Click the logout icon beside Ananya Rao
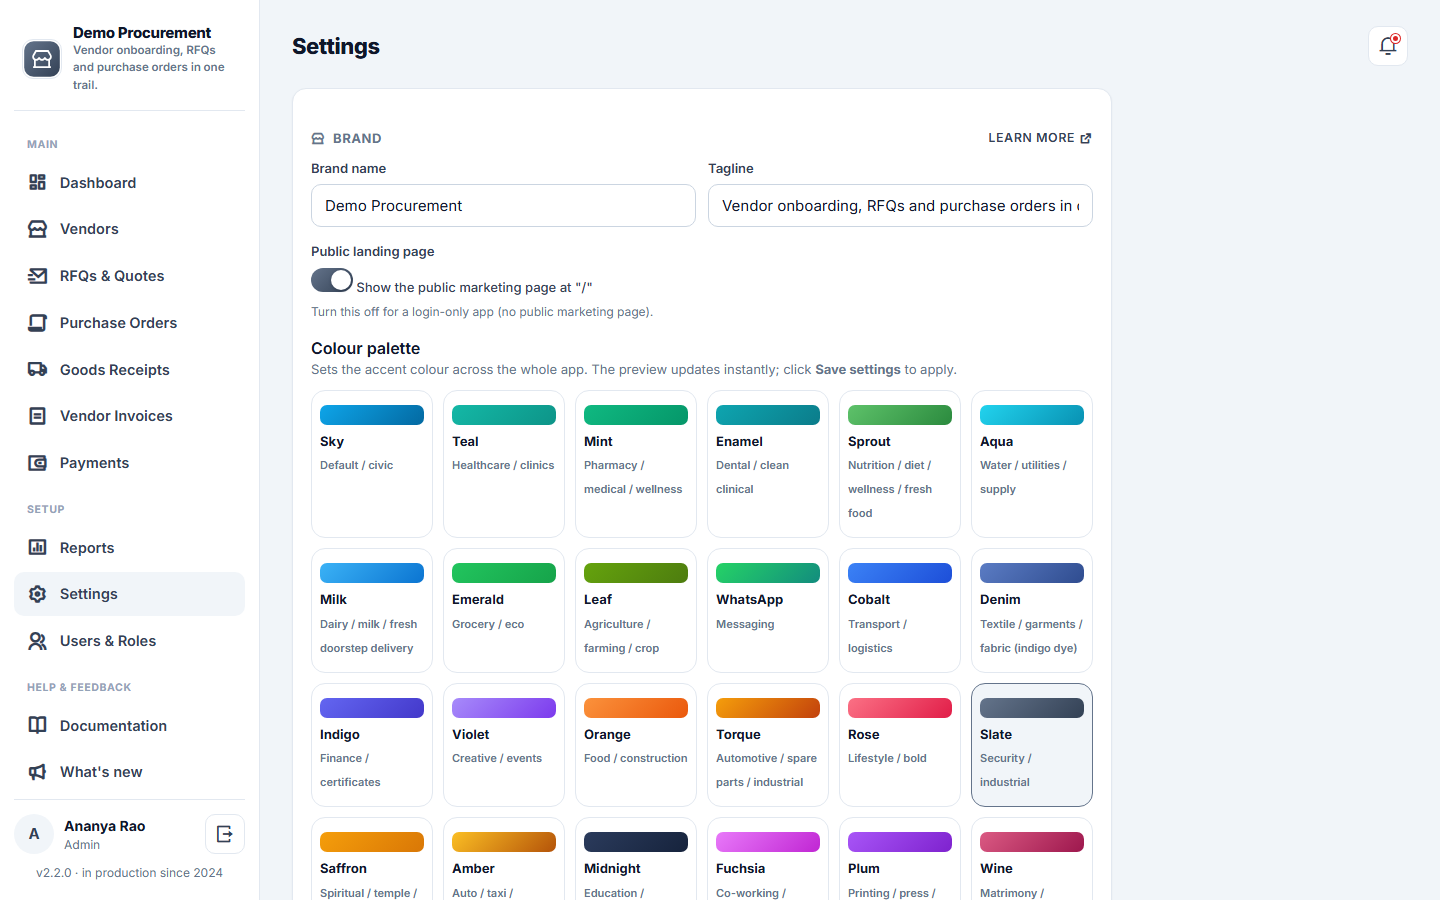1440x900 pixels. [x=225, y=834]
